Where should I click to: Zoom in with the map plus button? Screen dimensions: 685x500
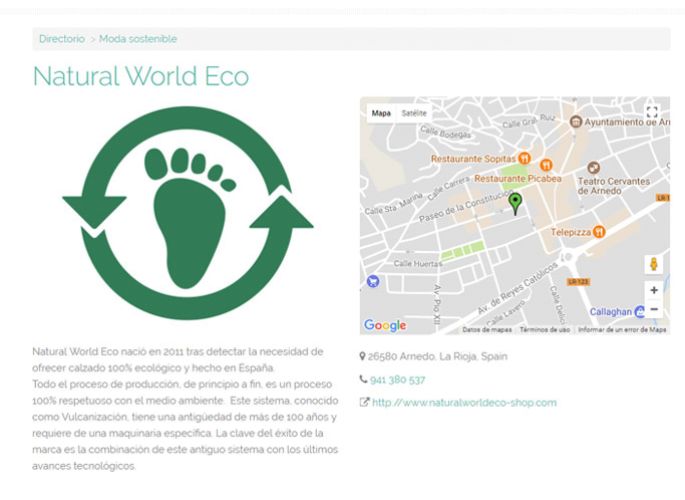(x=654, y=290)
